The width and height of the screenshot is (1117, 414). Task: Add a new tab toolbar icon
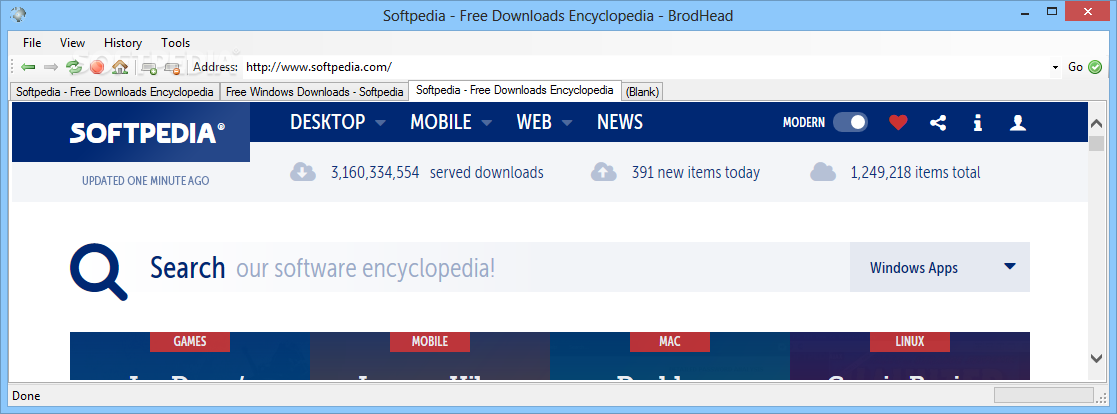tap(150, 68)
